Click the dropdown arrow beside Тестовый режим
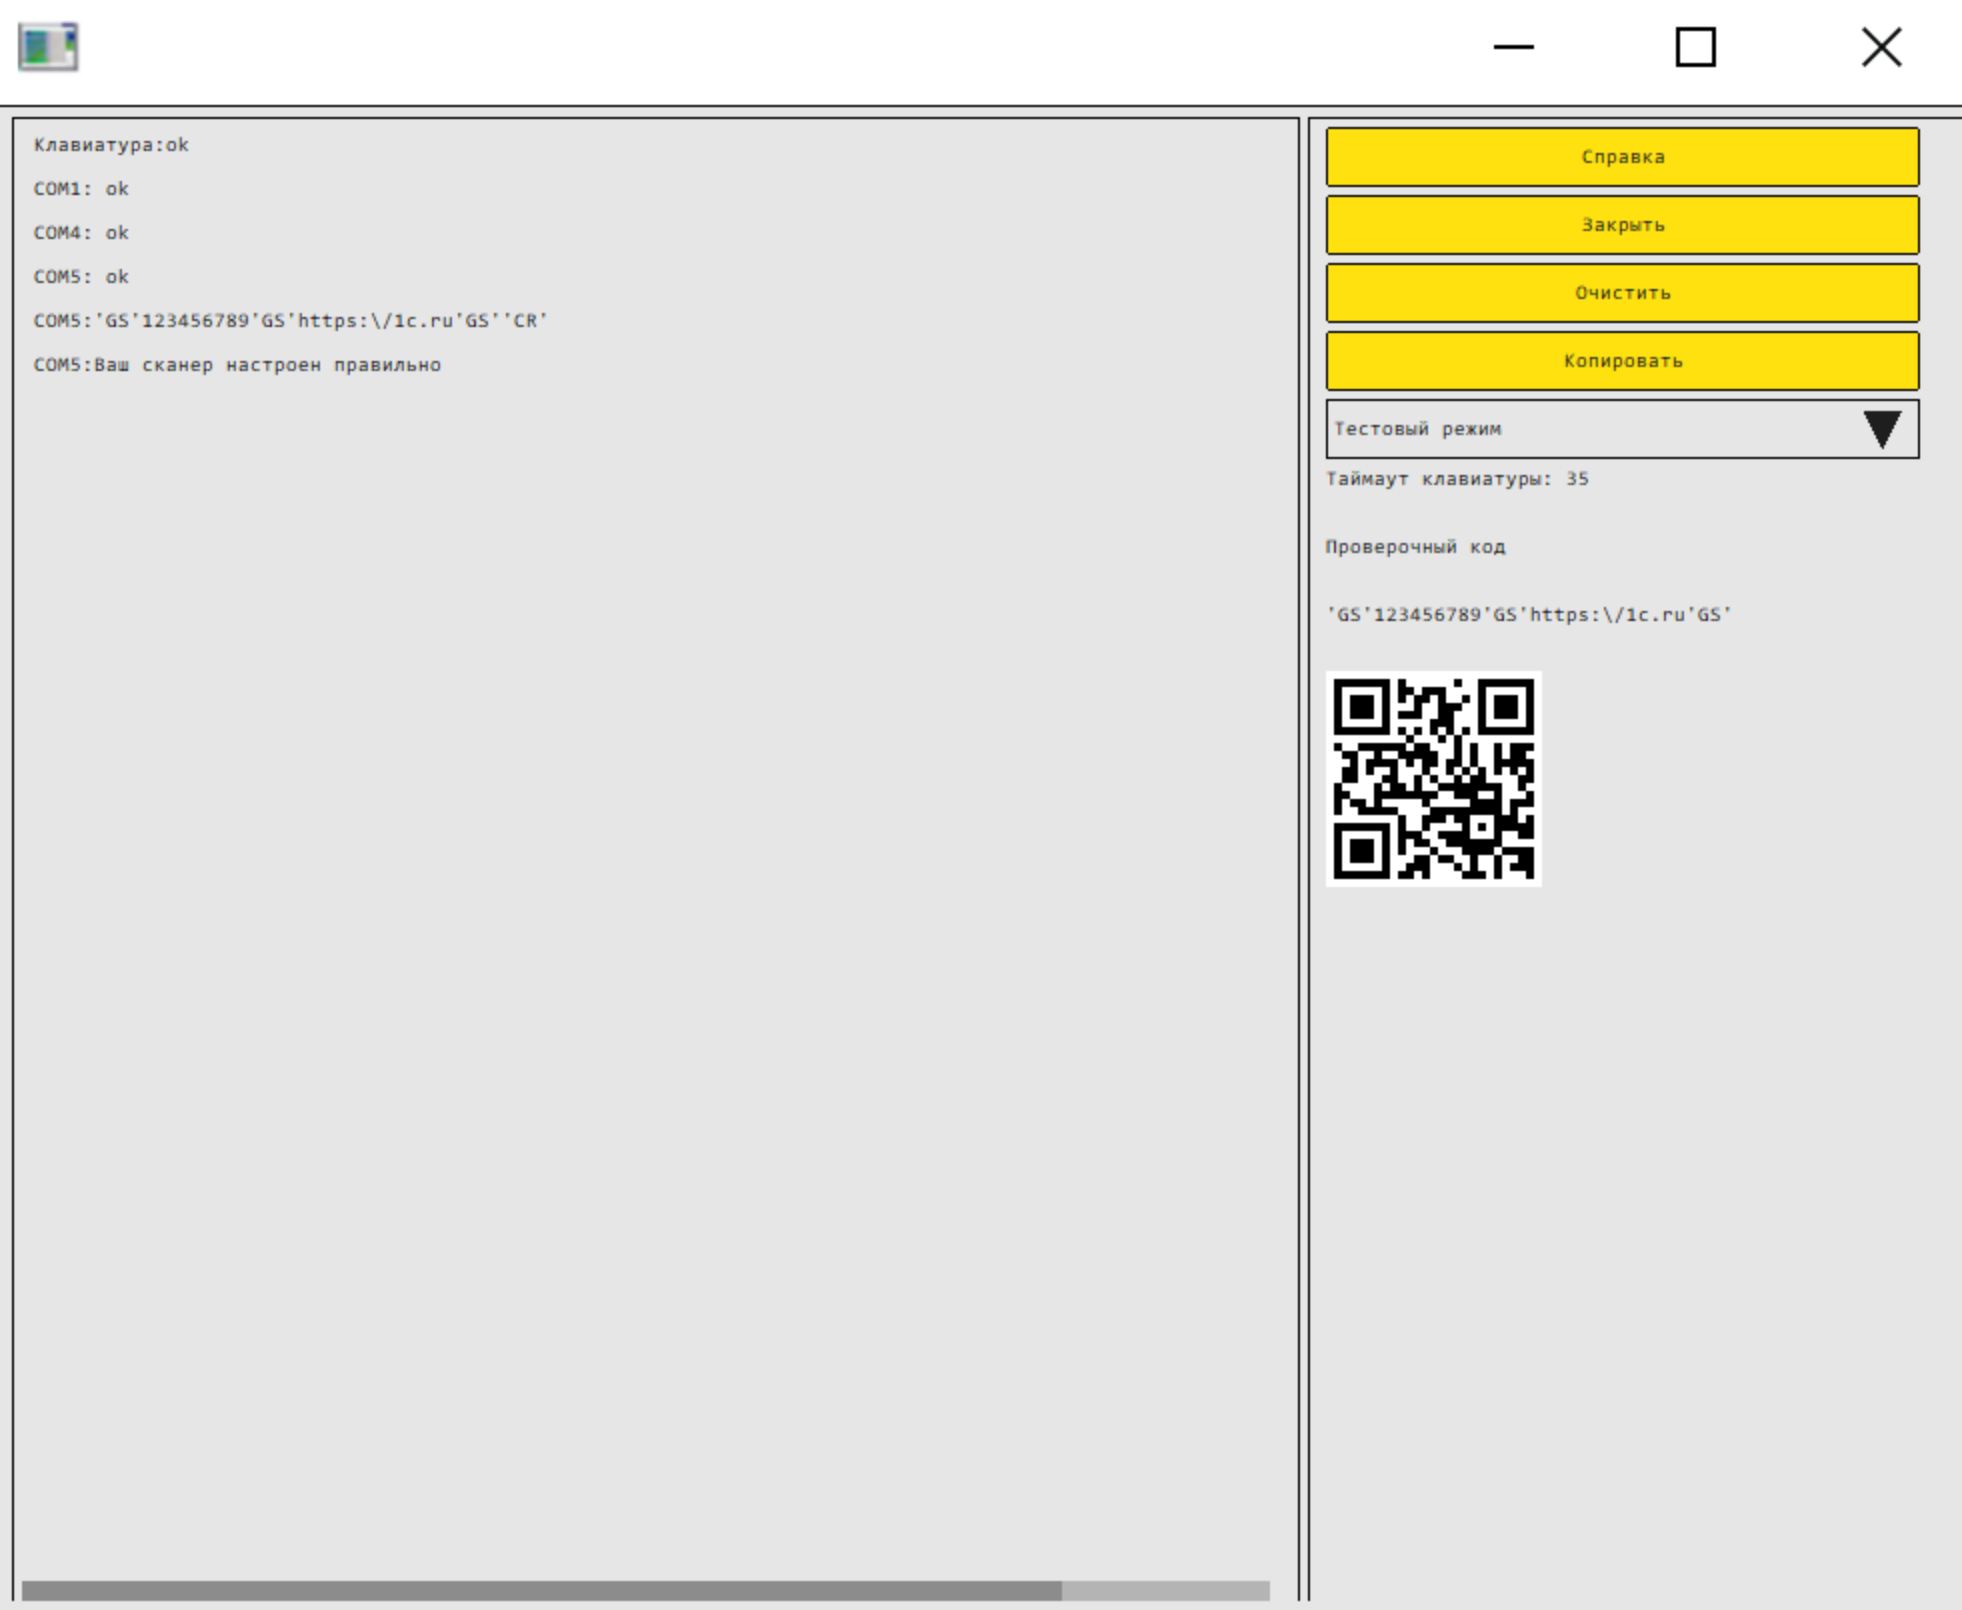1962x1610 pixels. pyautogui.click(x=1882, y=429)
